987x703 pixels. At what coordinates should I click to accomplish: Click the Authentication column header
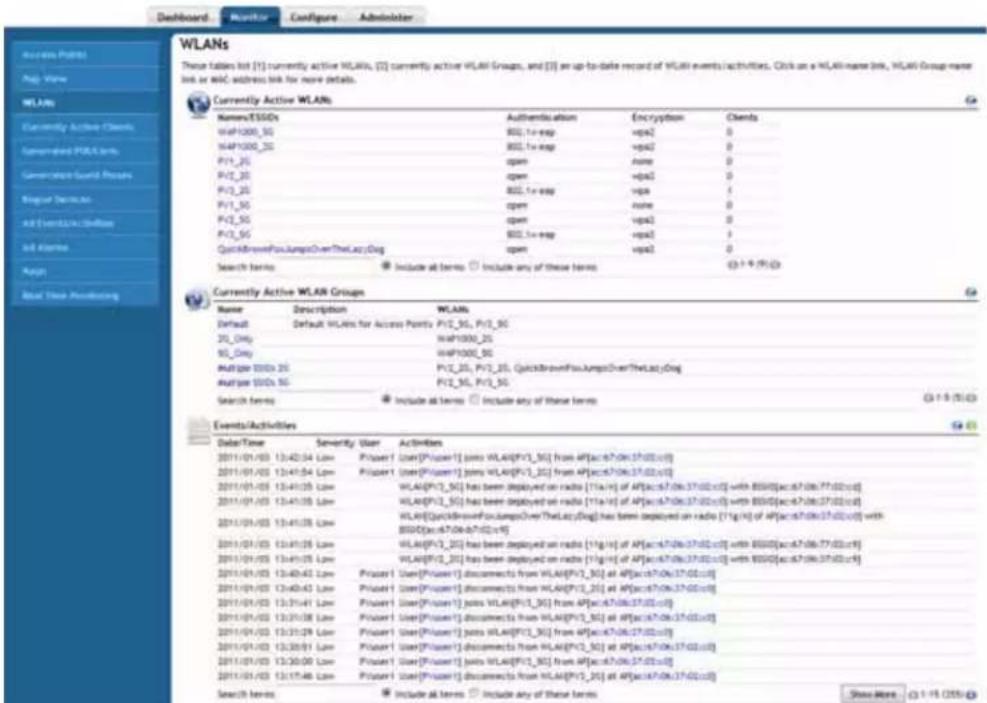pos(541,118)
